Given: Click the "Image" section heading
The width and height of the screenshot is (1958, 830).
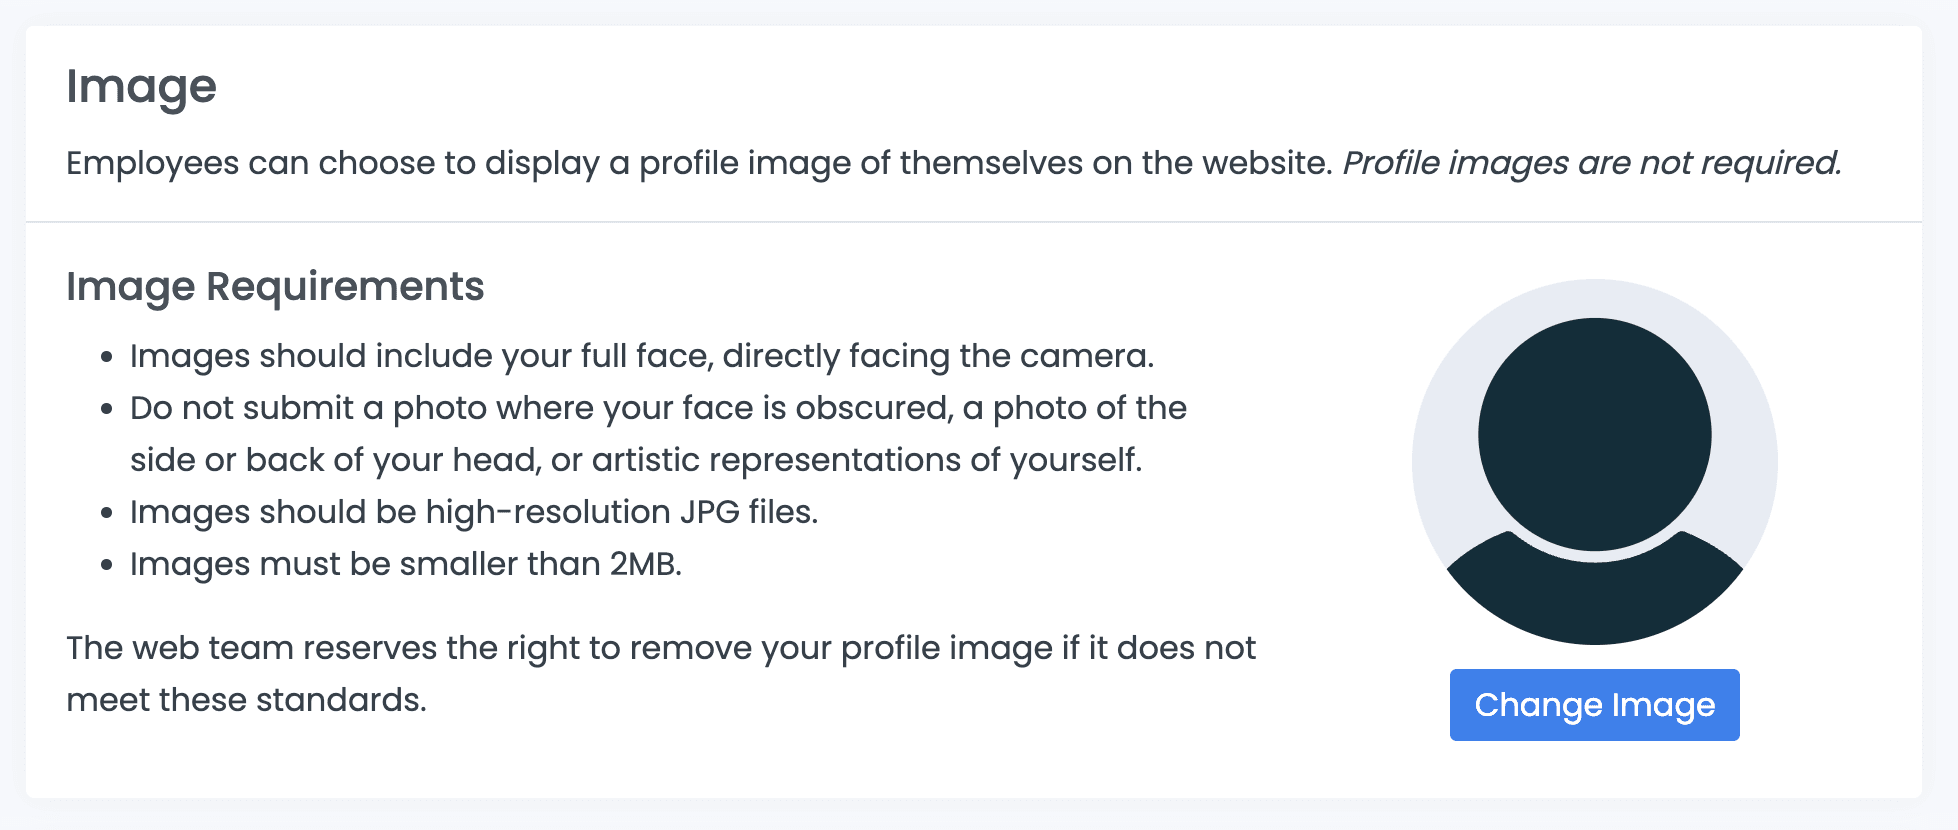Looking at the screenshot, I should [141, 86].
